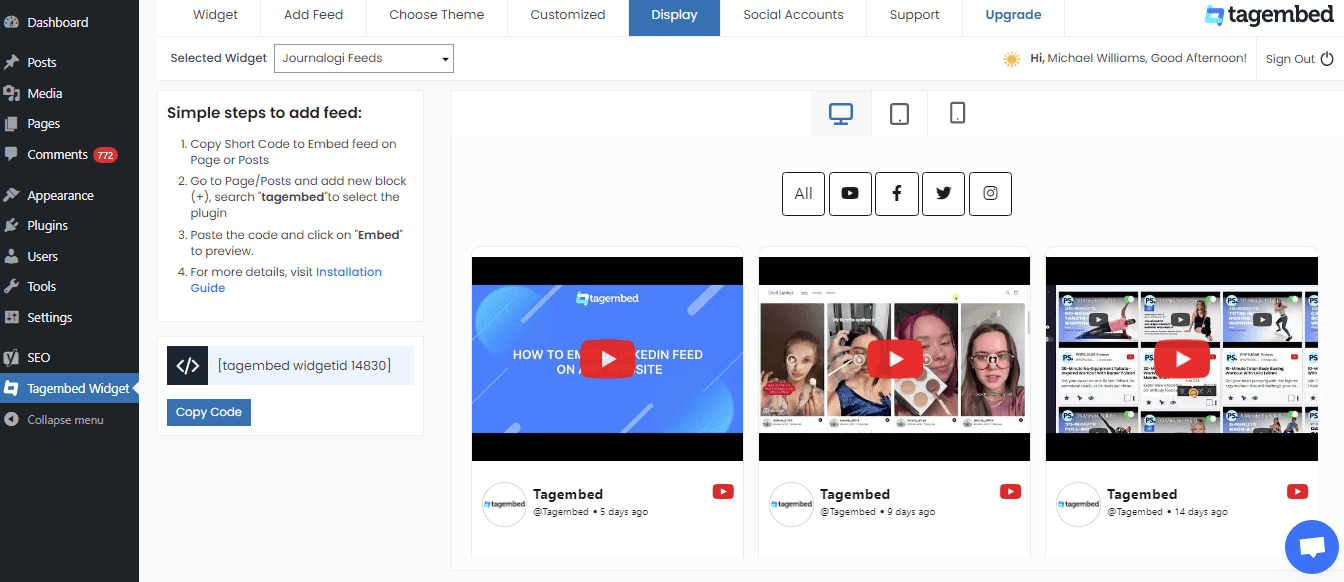Click the Sign Out power icon
This screenshot has height=582, width=1344.
[1328, 59]
